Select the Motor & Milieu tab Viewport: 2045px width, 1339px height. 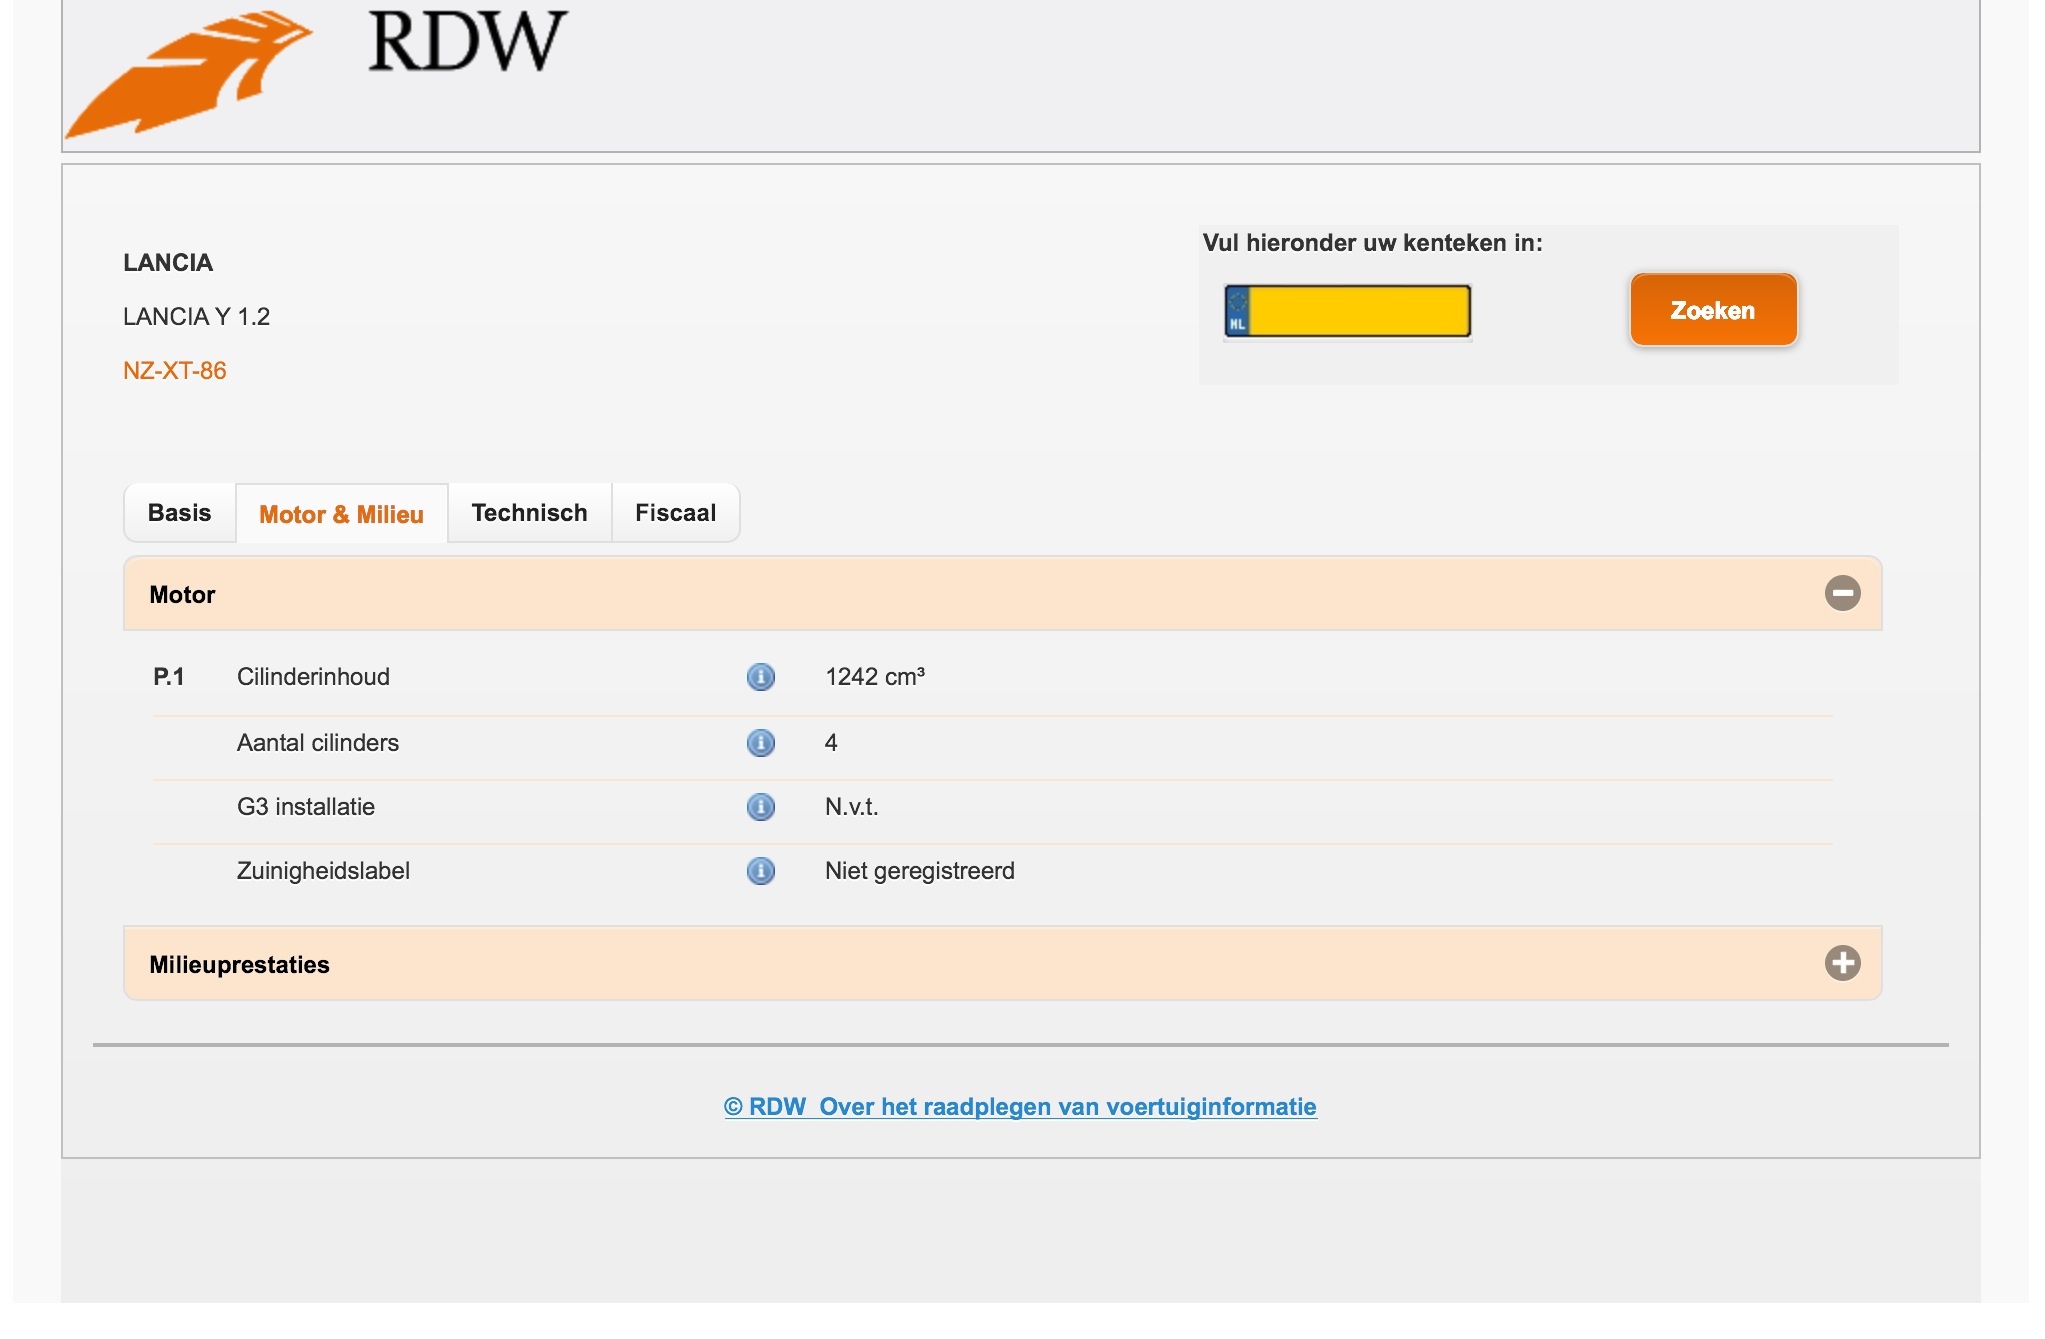(x=341, y=514)
